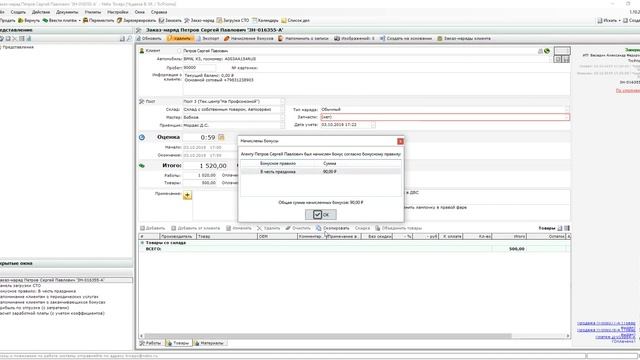Viewport: 640px width, 360px height.
Task: Switch to the Товары tab
Action: (x=178, y=343)
